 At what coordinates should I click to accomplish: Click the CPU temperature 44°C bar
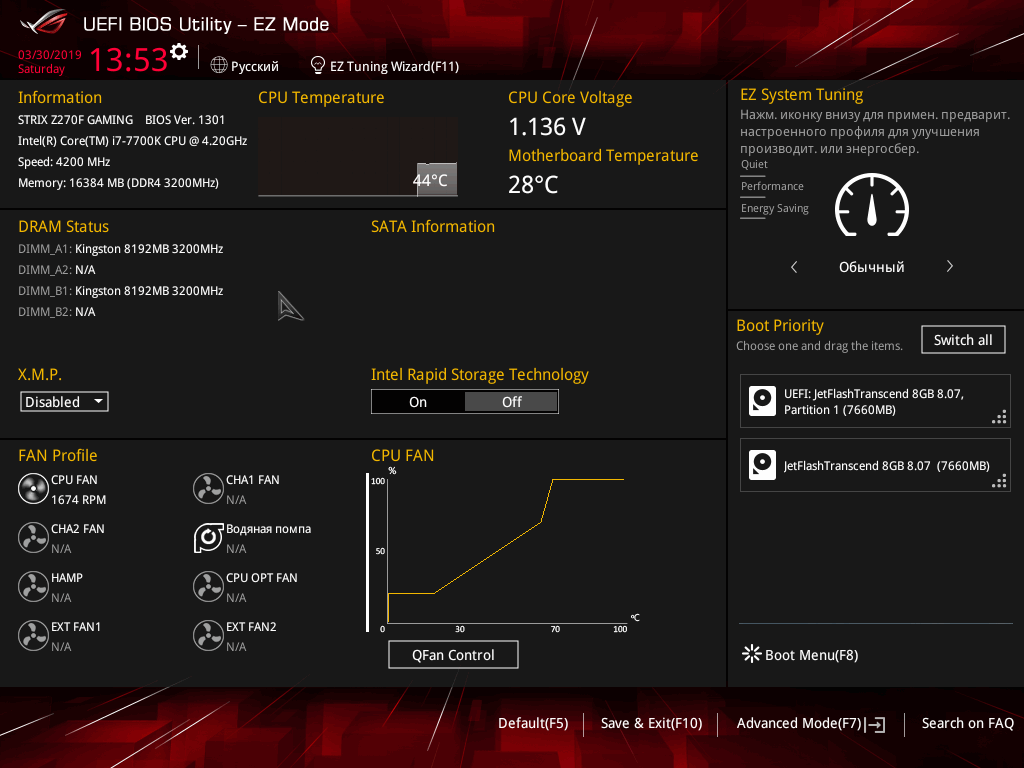point(437,179)
